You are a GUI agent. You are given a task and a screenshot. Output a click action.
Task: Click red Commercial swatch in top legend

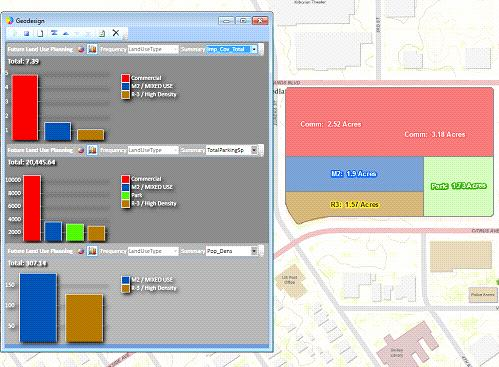click(126, 78)
